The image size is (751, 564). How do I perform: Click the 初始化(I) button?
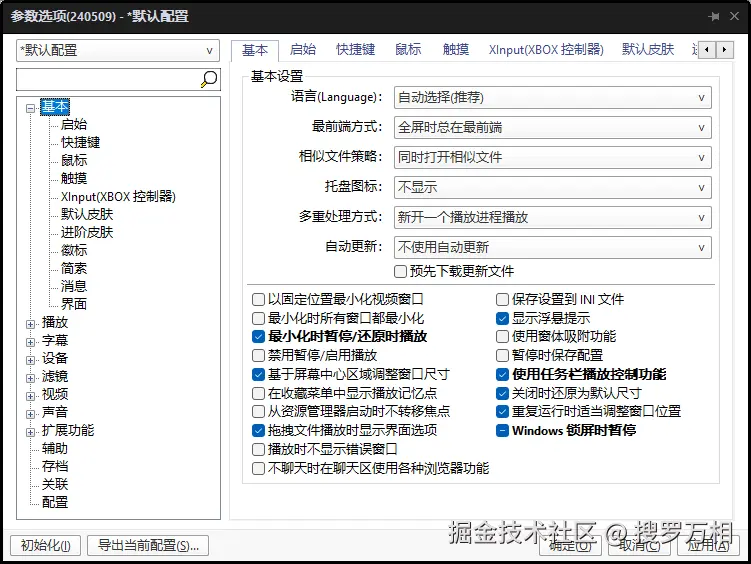(x=46, y=545)
